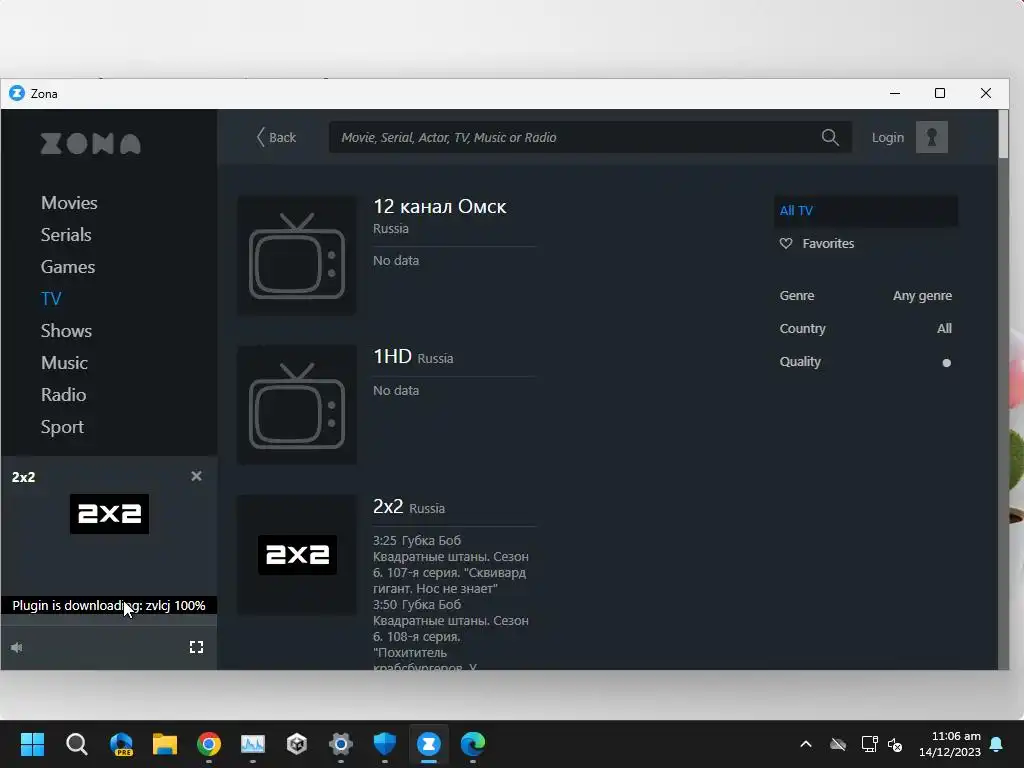Open the Radio section
This screenshot has width=1024, height=768.
click(x=63, y=394)
